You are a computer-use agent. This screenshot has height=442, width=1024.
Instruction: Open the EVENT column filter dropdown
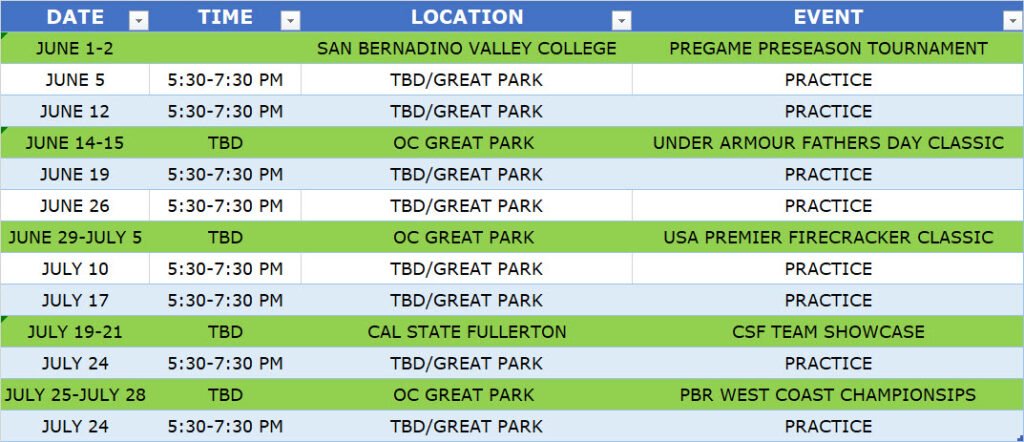pyautogui.click(x=1012, y=21)
